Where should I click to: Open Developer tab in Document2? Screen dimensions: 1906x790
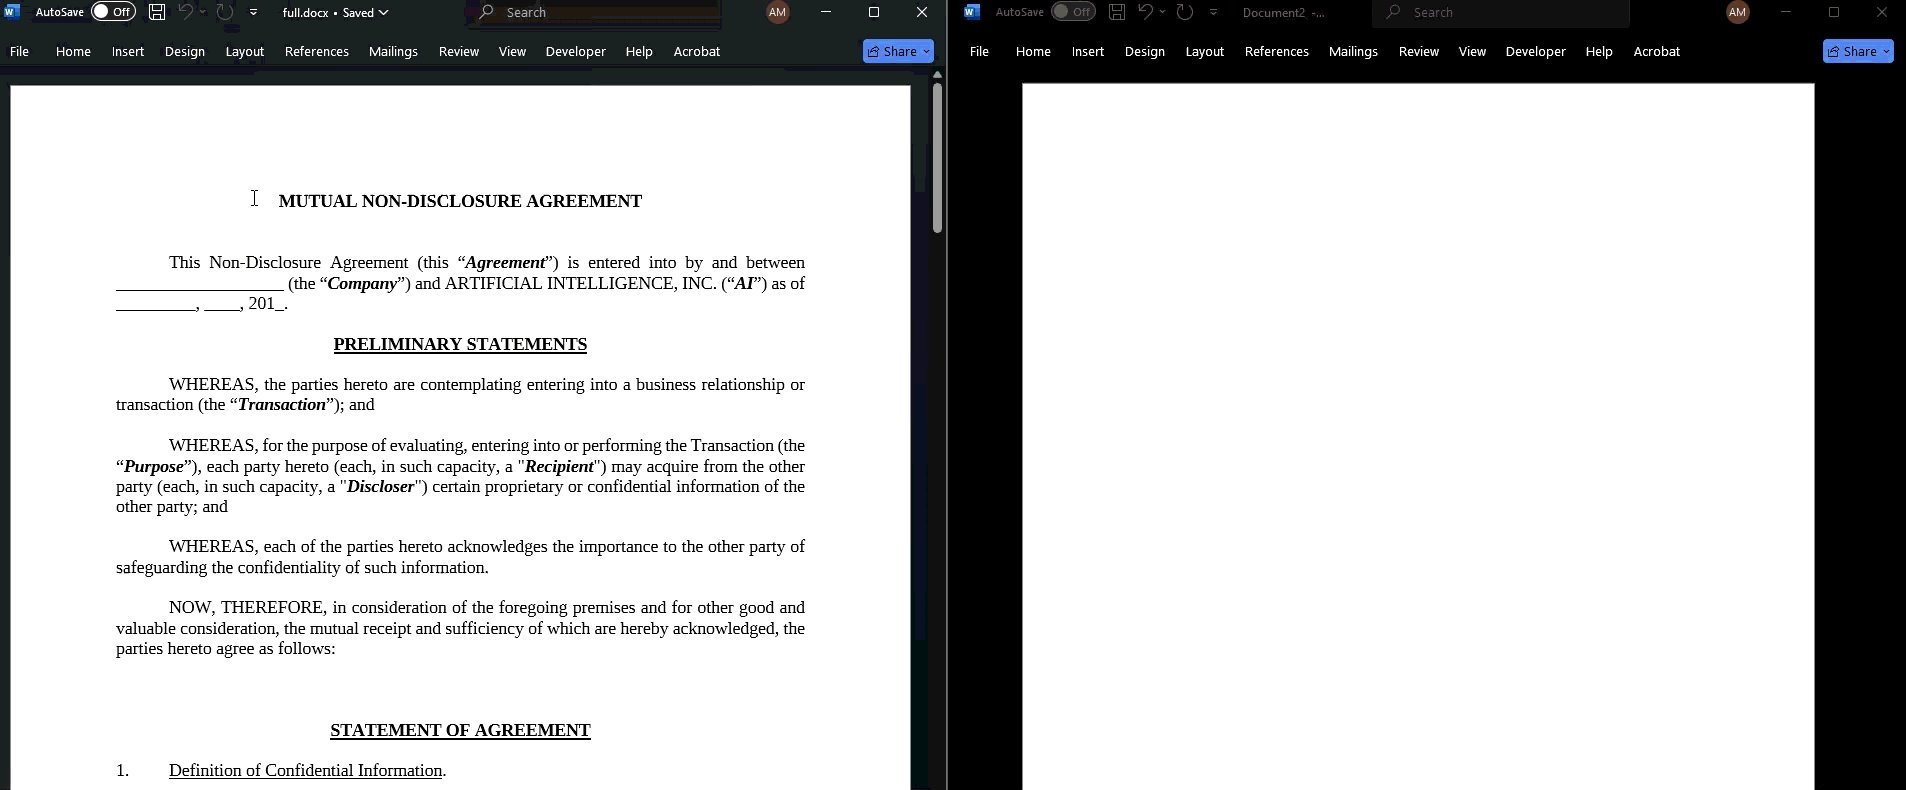pyautogui.click(x=1536, y=51)
